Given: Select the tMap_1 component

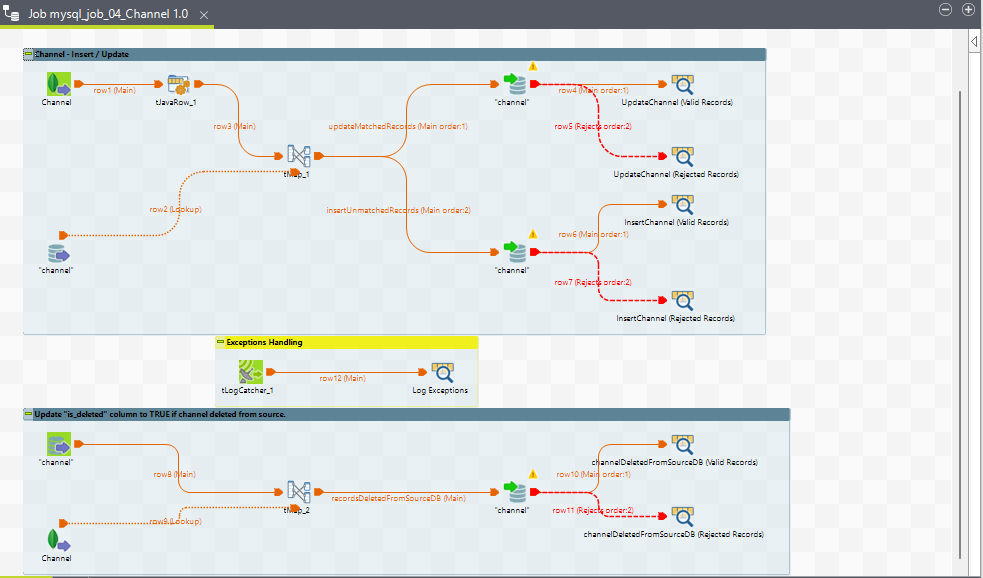Looking at the screenshot, I should (298, 156).
